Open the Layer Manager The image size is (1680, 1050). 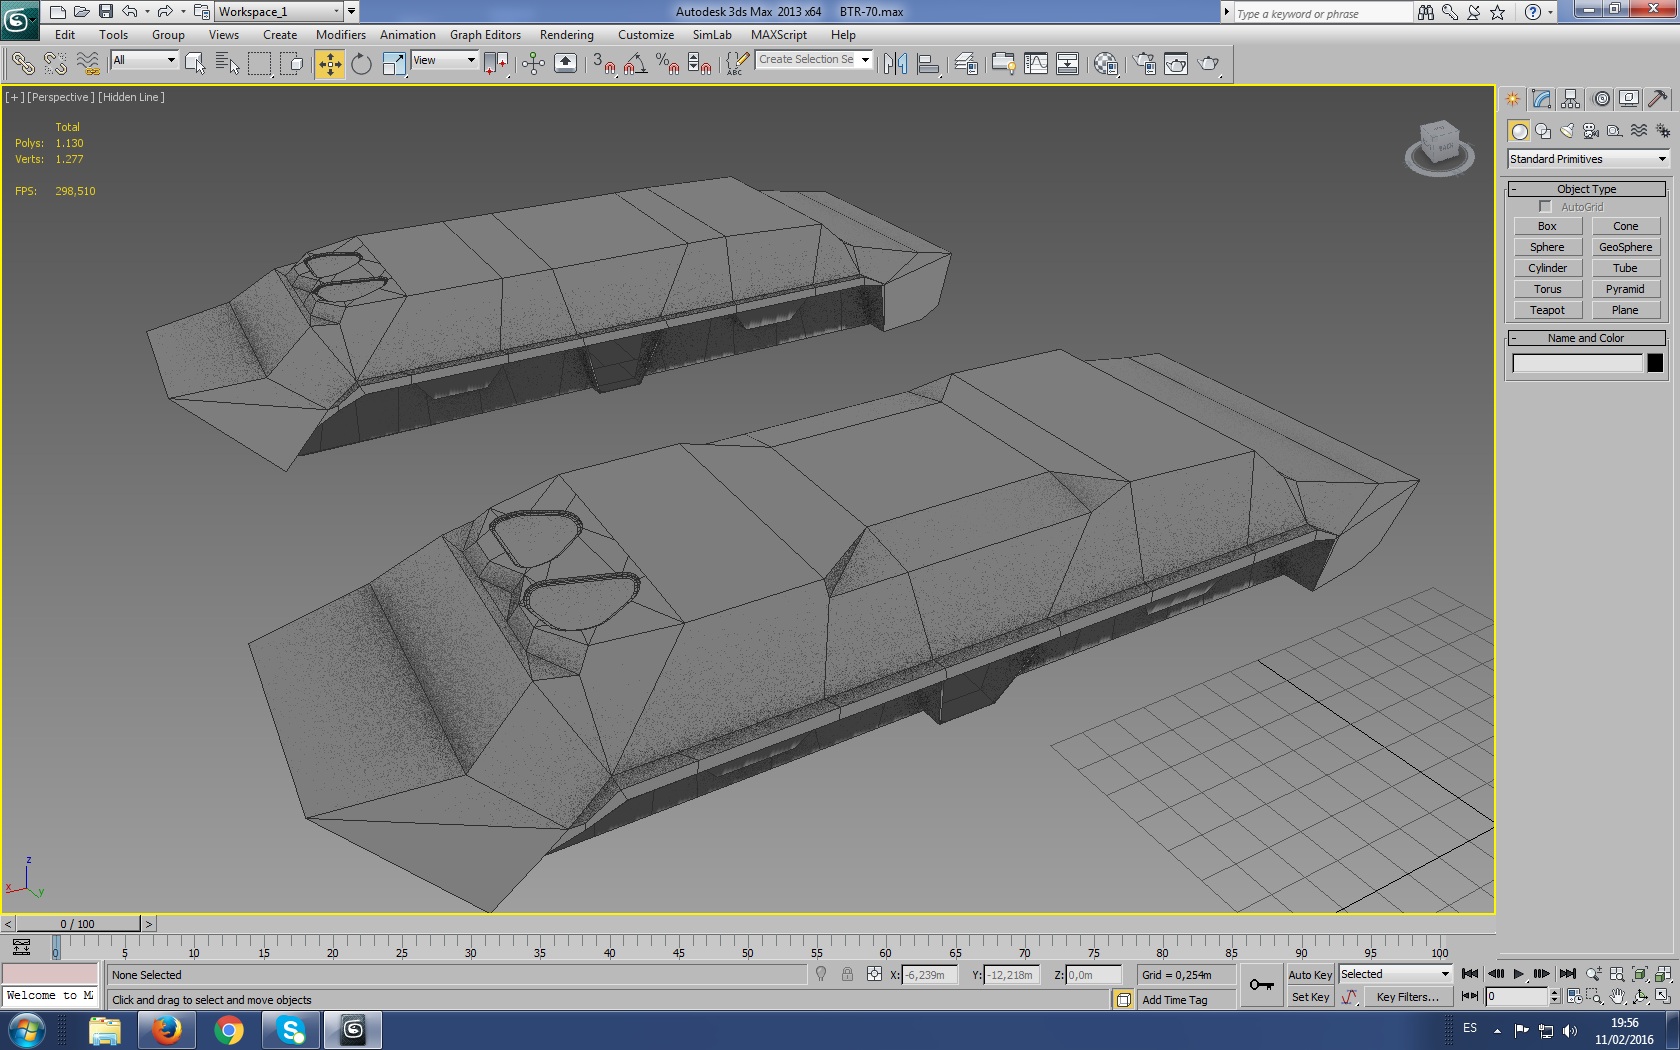point(966,64)
